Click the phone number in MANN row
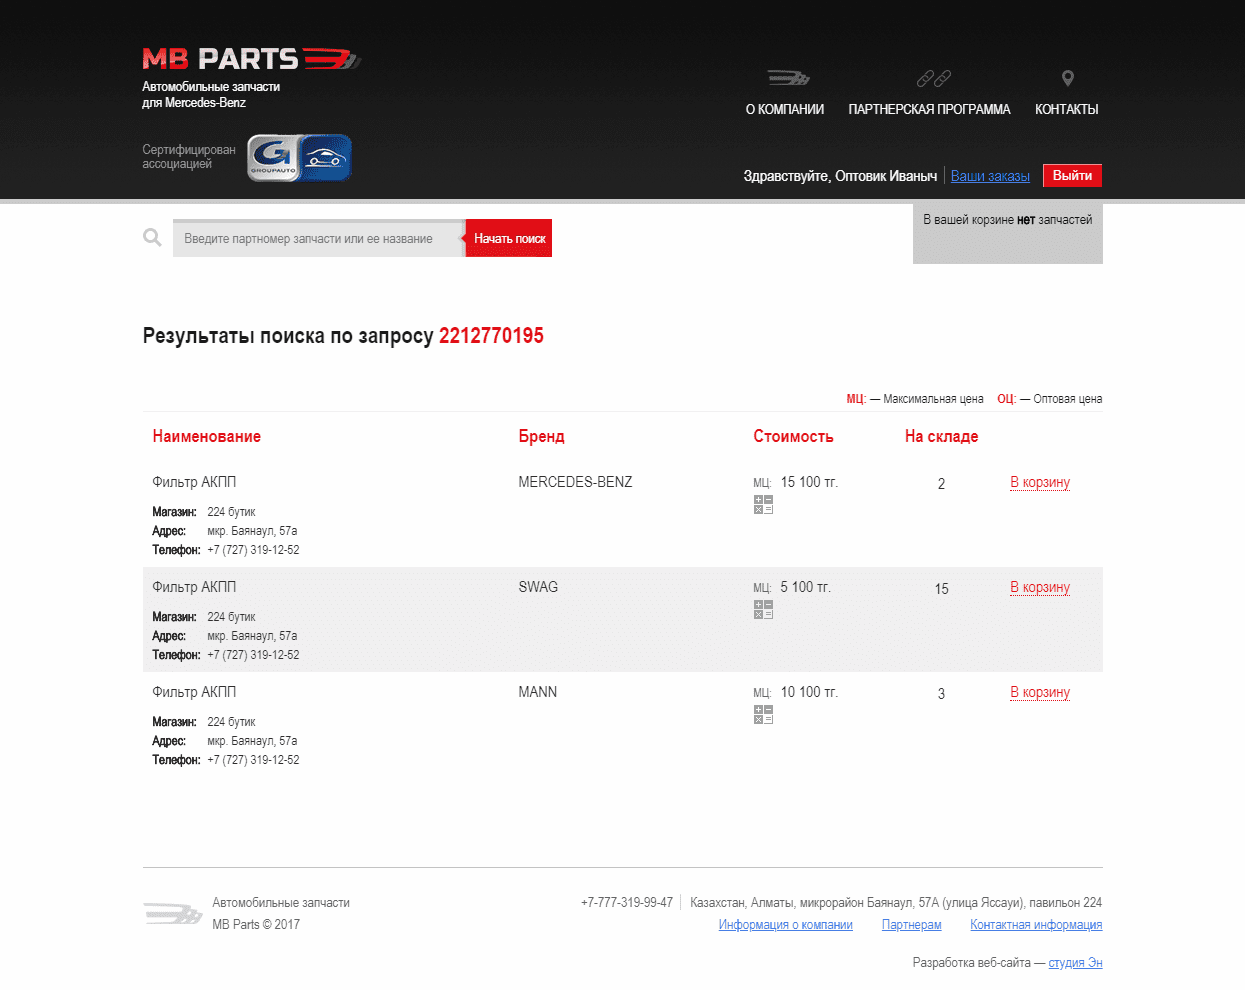 (x=253, y=760)
